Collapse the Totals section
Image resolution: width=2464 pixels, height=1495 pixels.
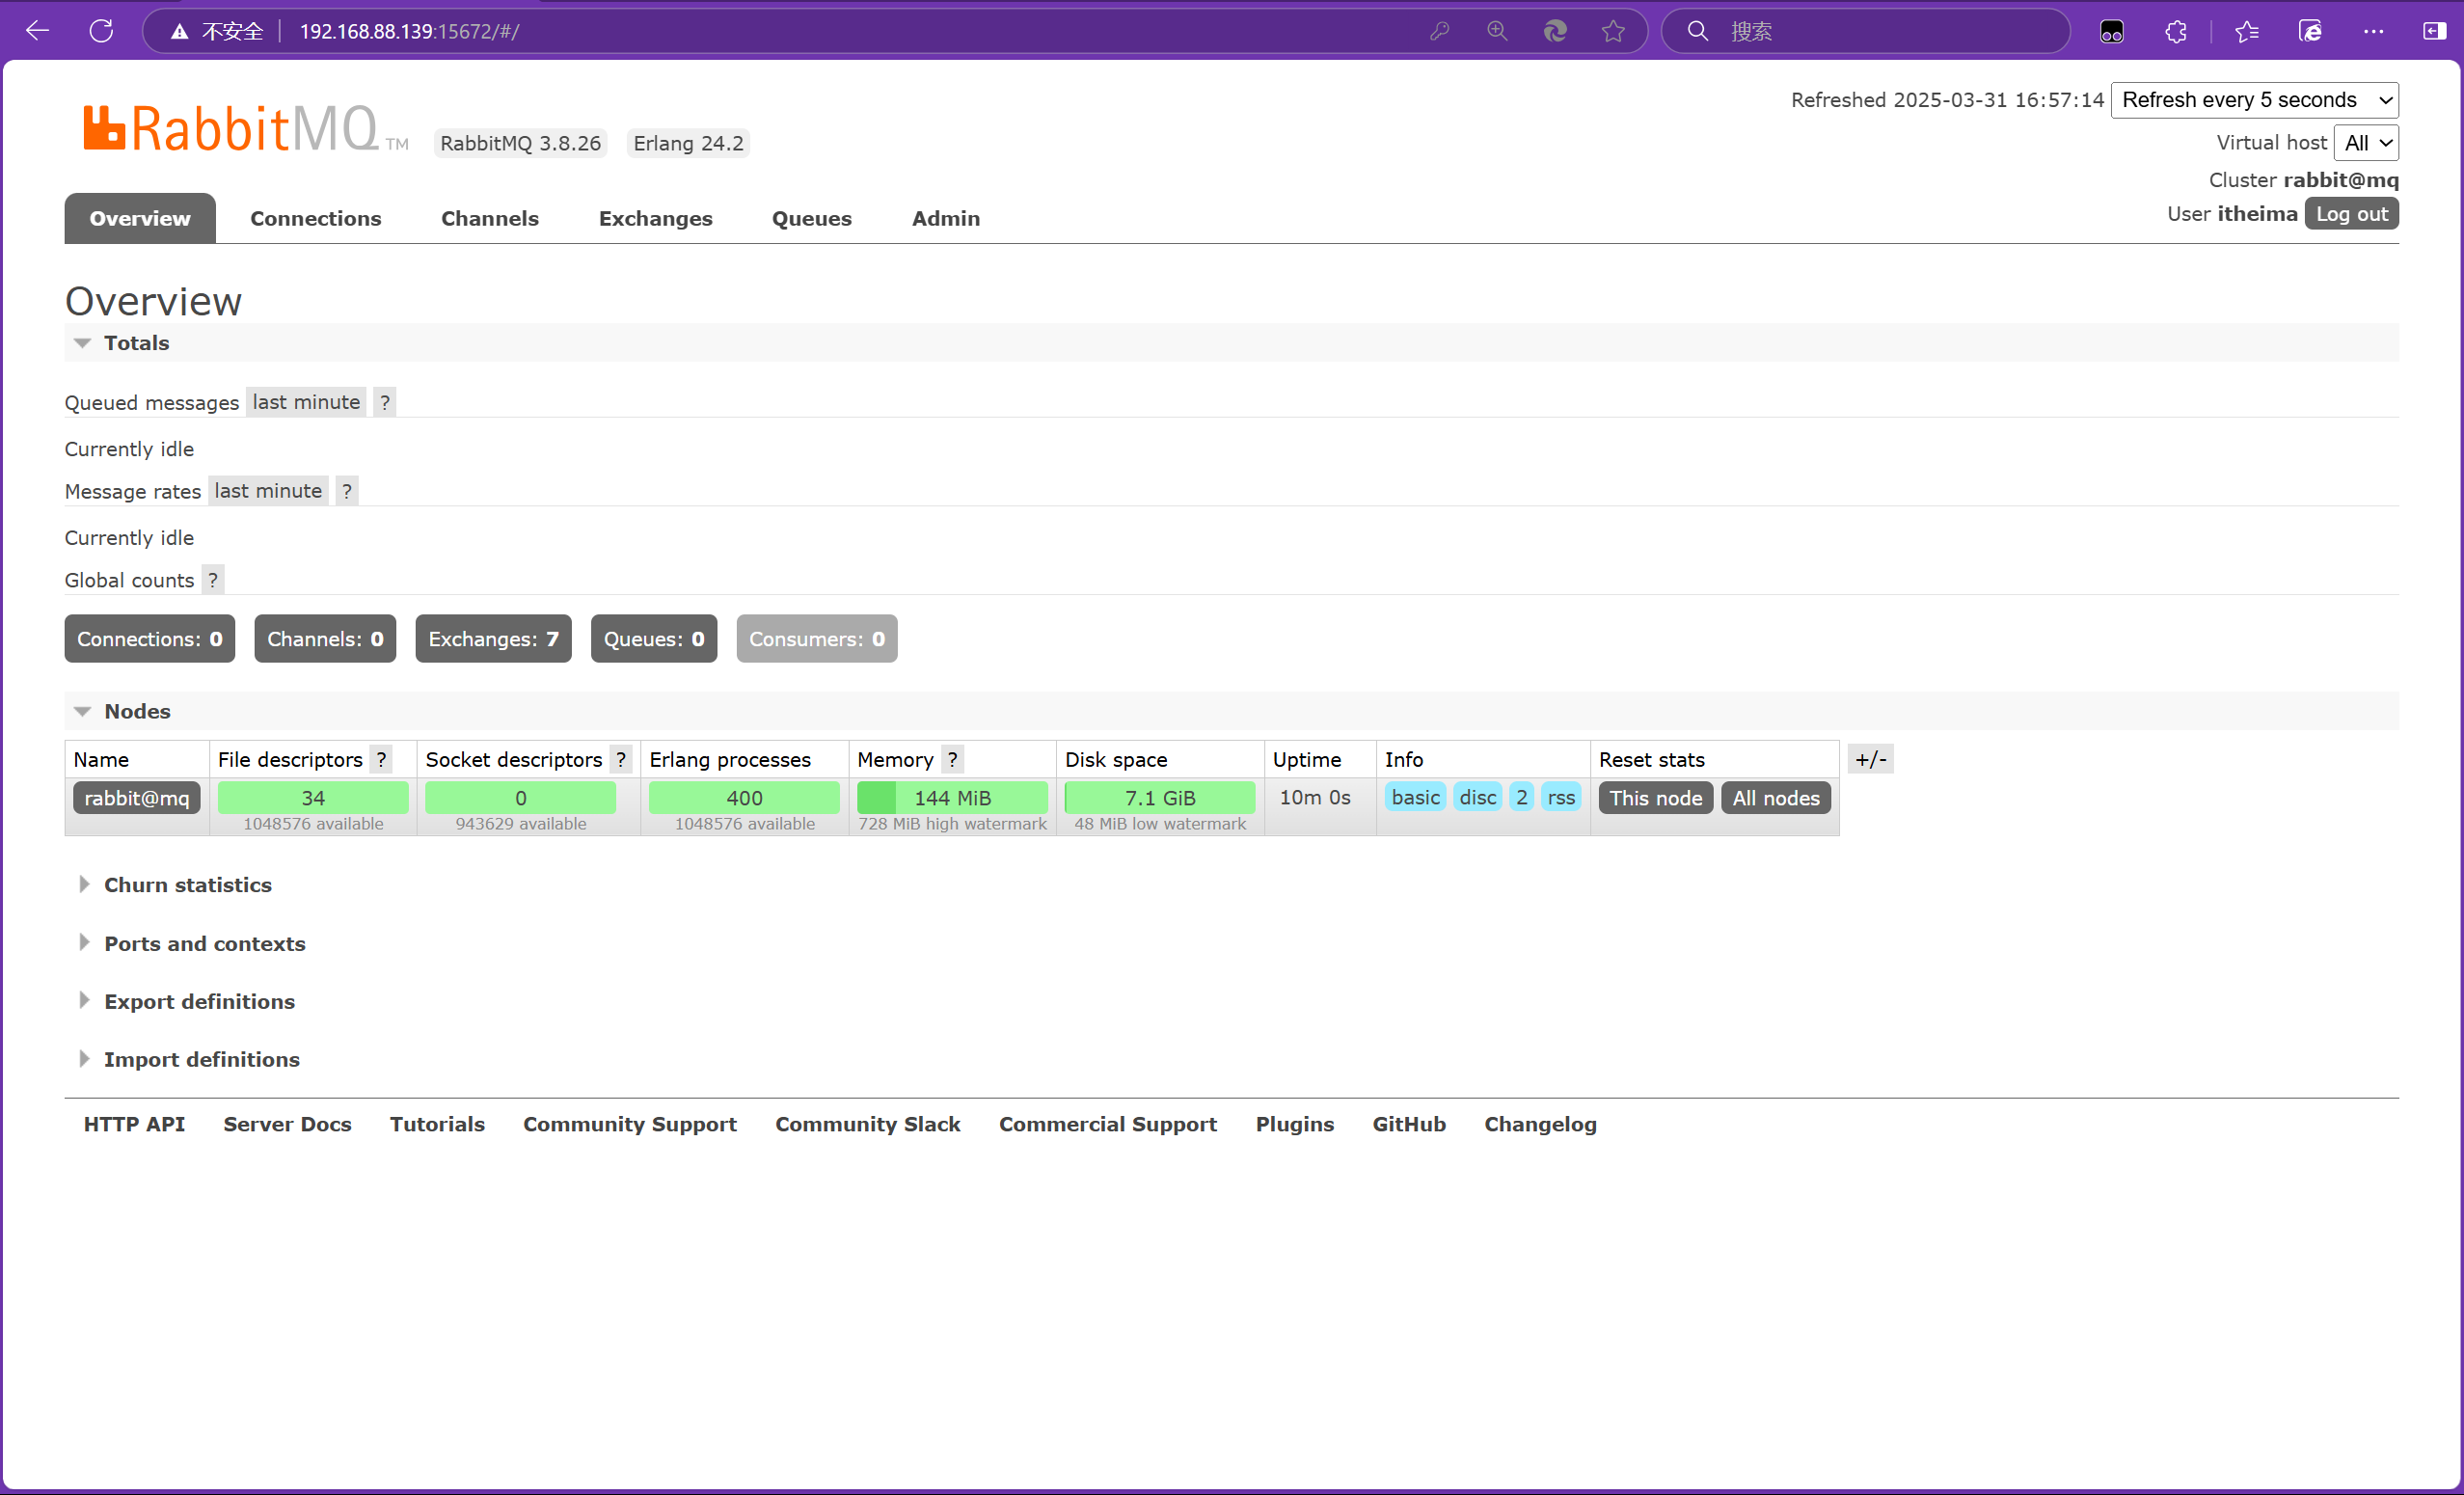pos(136,343)
